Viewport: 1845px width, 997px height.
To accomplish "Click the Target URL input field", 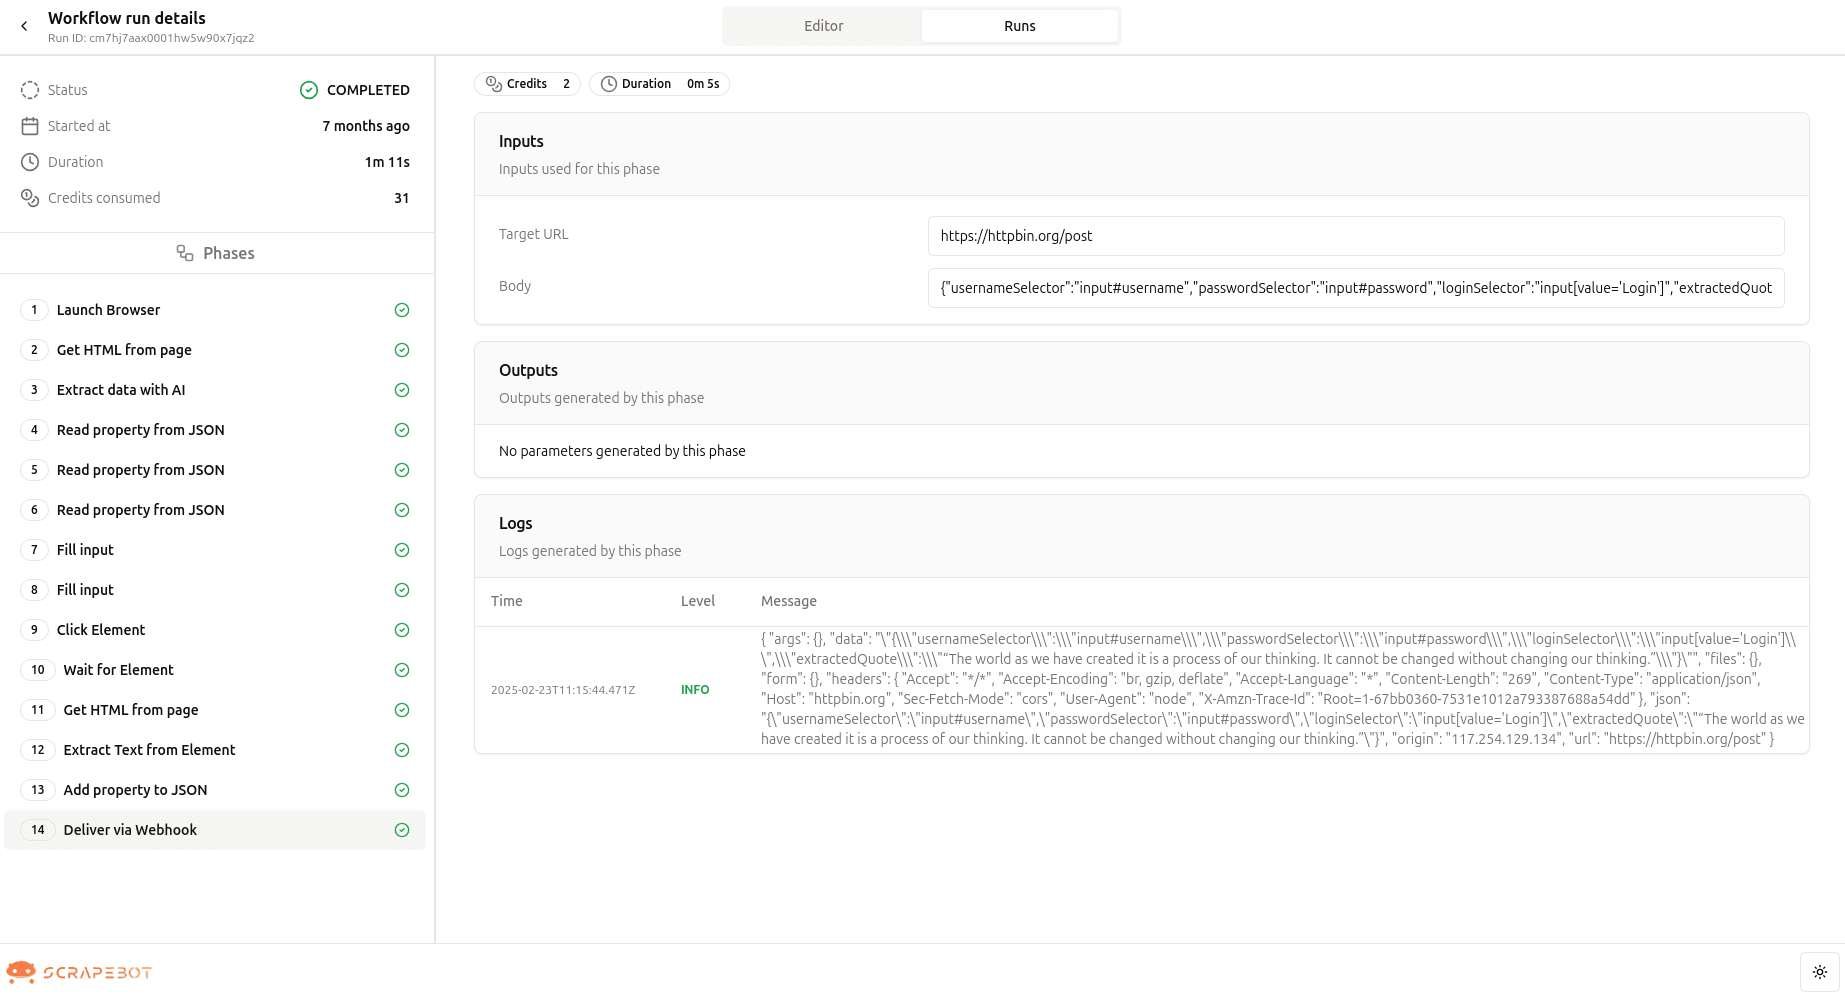I will coord(1355,236).
